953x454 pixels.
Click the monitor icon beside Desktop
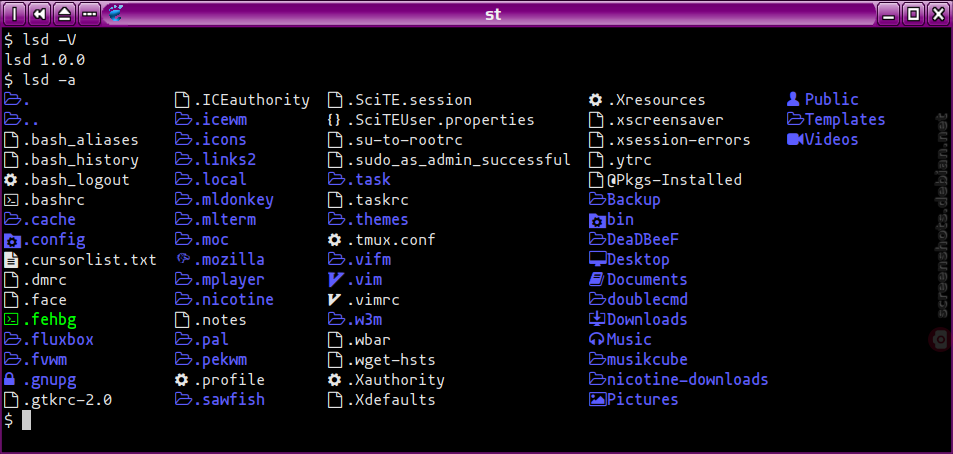(597, 259)
